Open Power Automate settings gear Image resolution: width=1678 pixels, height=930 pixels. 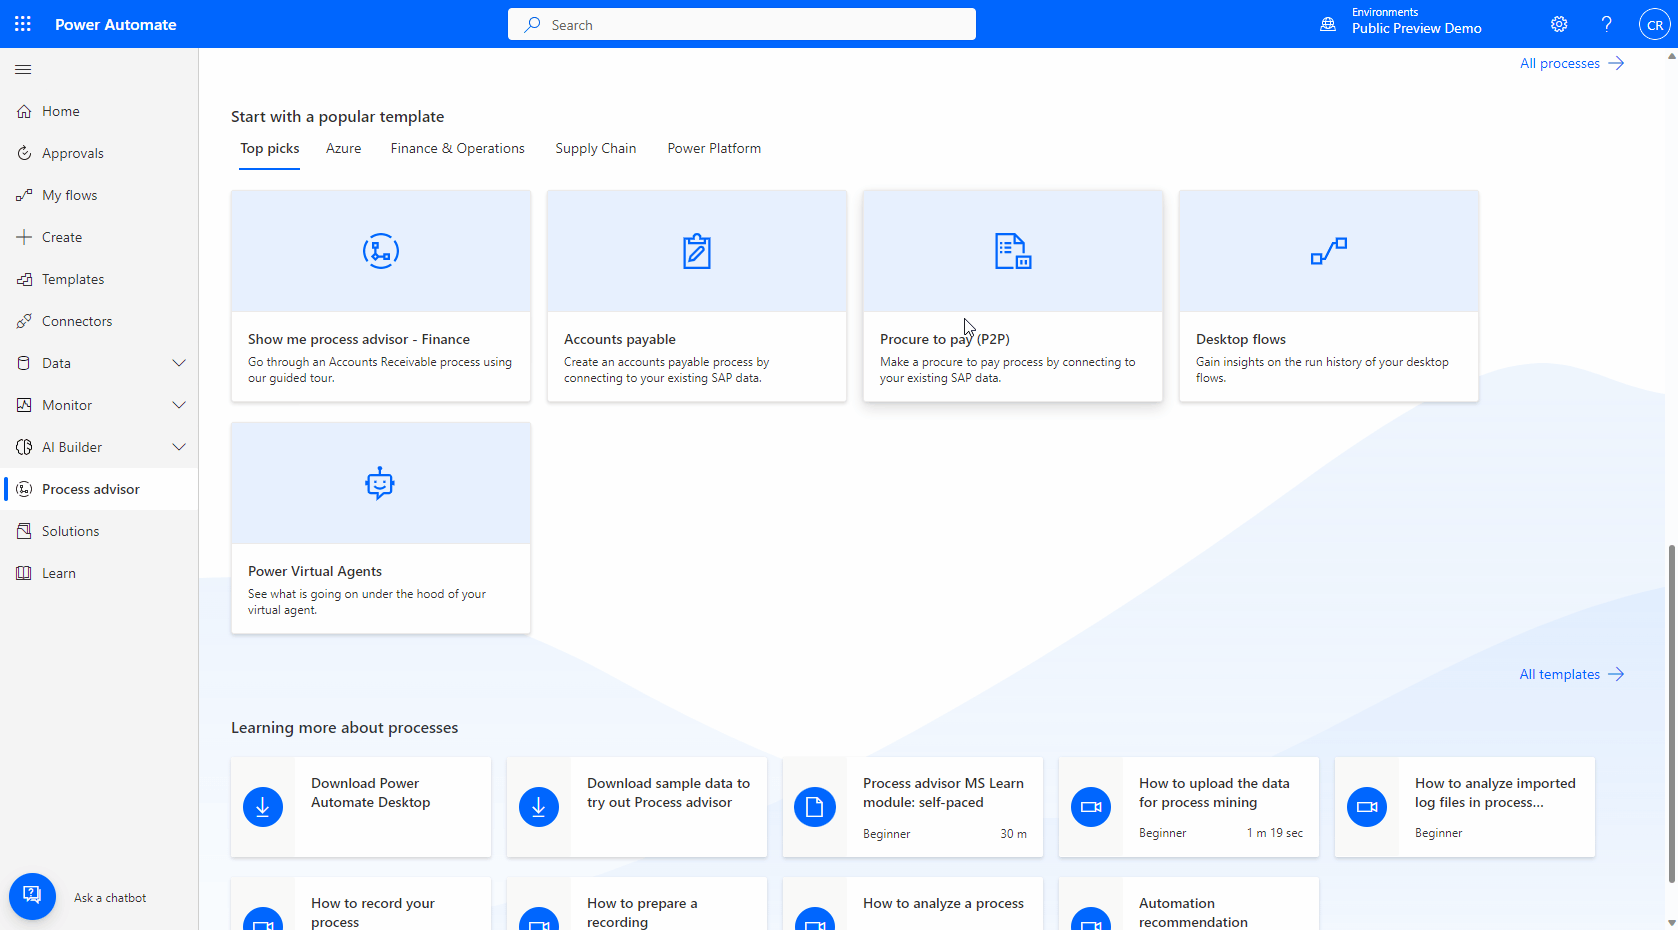1558,23
